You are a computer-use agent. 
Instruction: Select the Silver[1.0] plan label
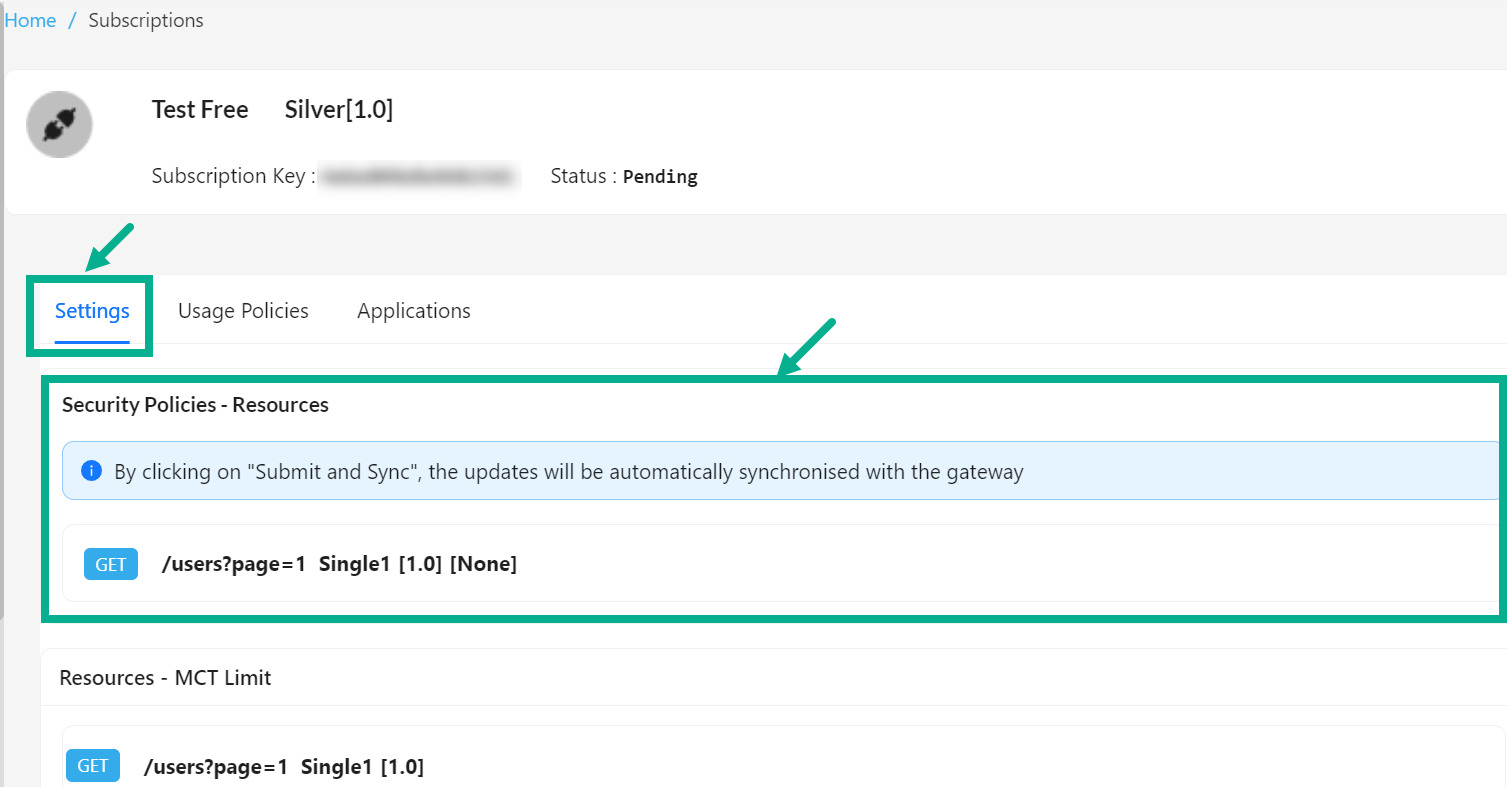(x=338, y=109)
